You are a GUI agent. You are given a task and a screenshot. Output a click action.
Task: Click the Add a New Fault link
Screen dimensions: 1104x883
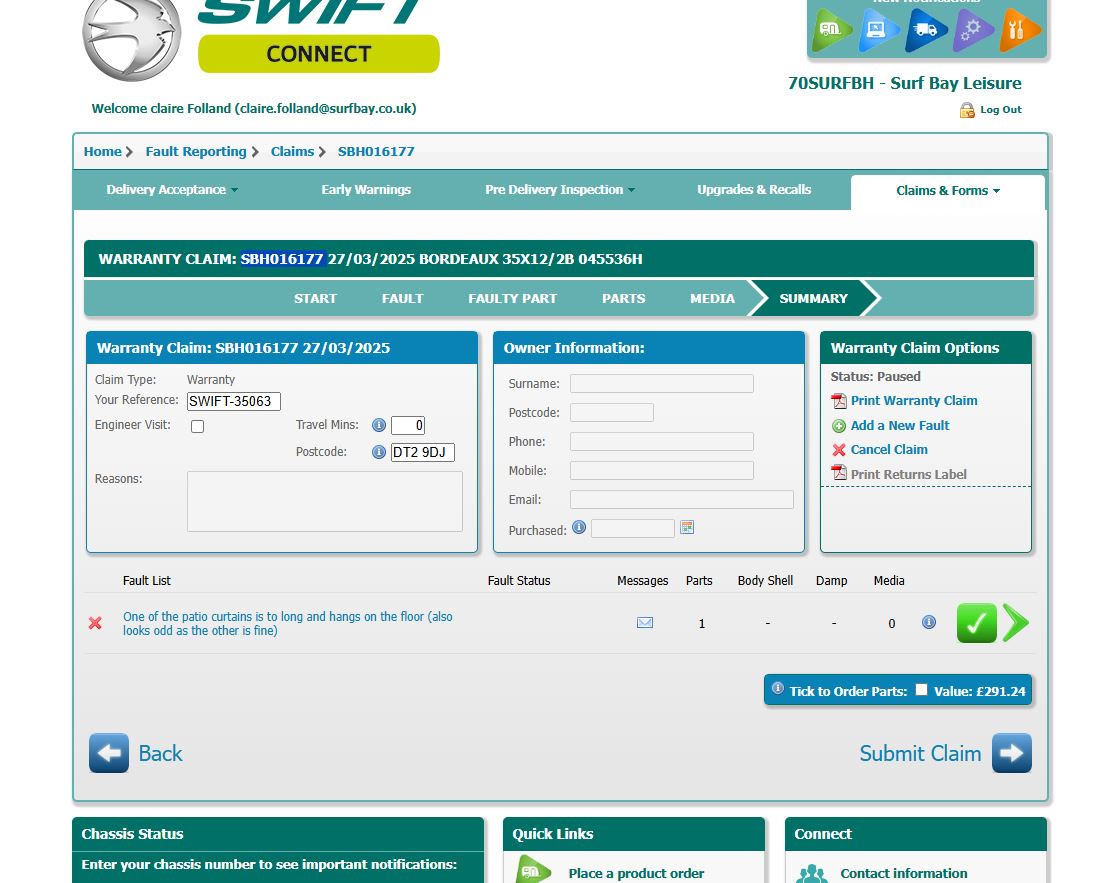(x=900, y=425)
